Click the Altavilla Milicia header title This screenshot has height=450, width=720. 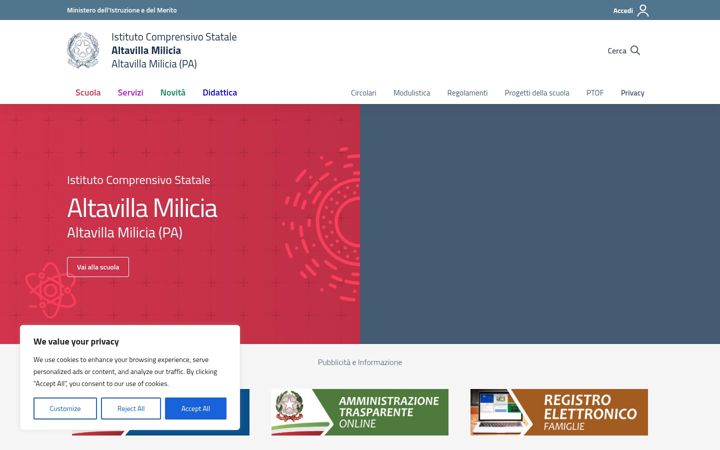pyautogui.click(x=146, y=50)
